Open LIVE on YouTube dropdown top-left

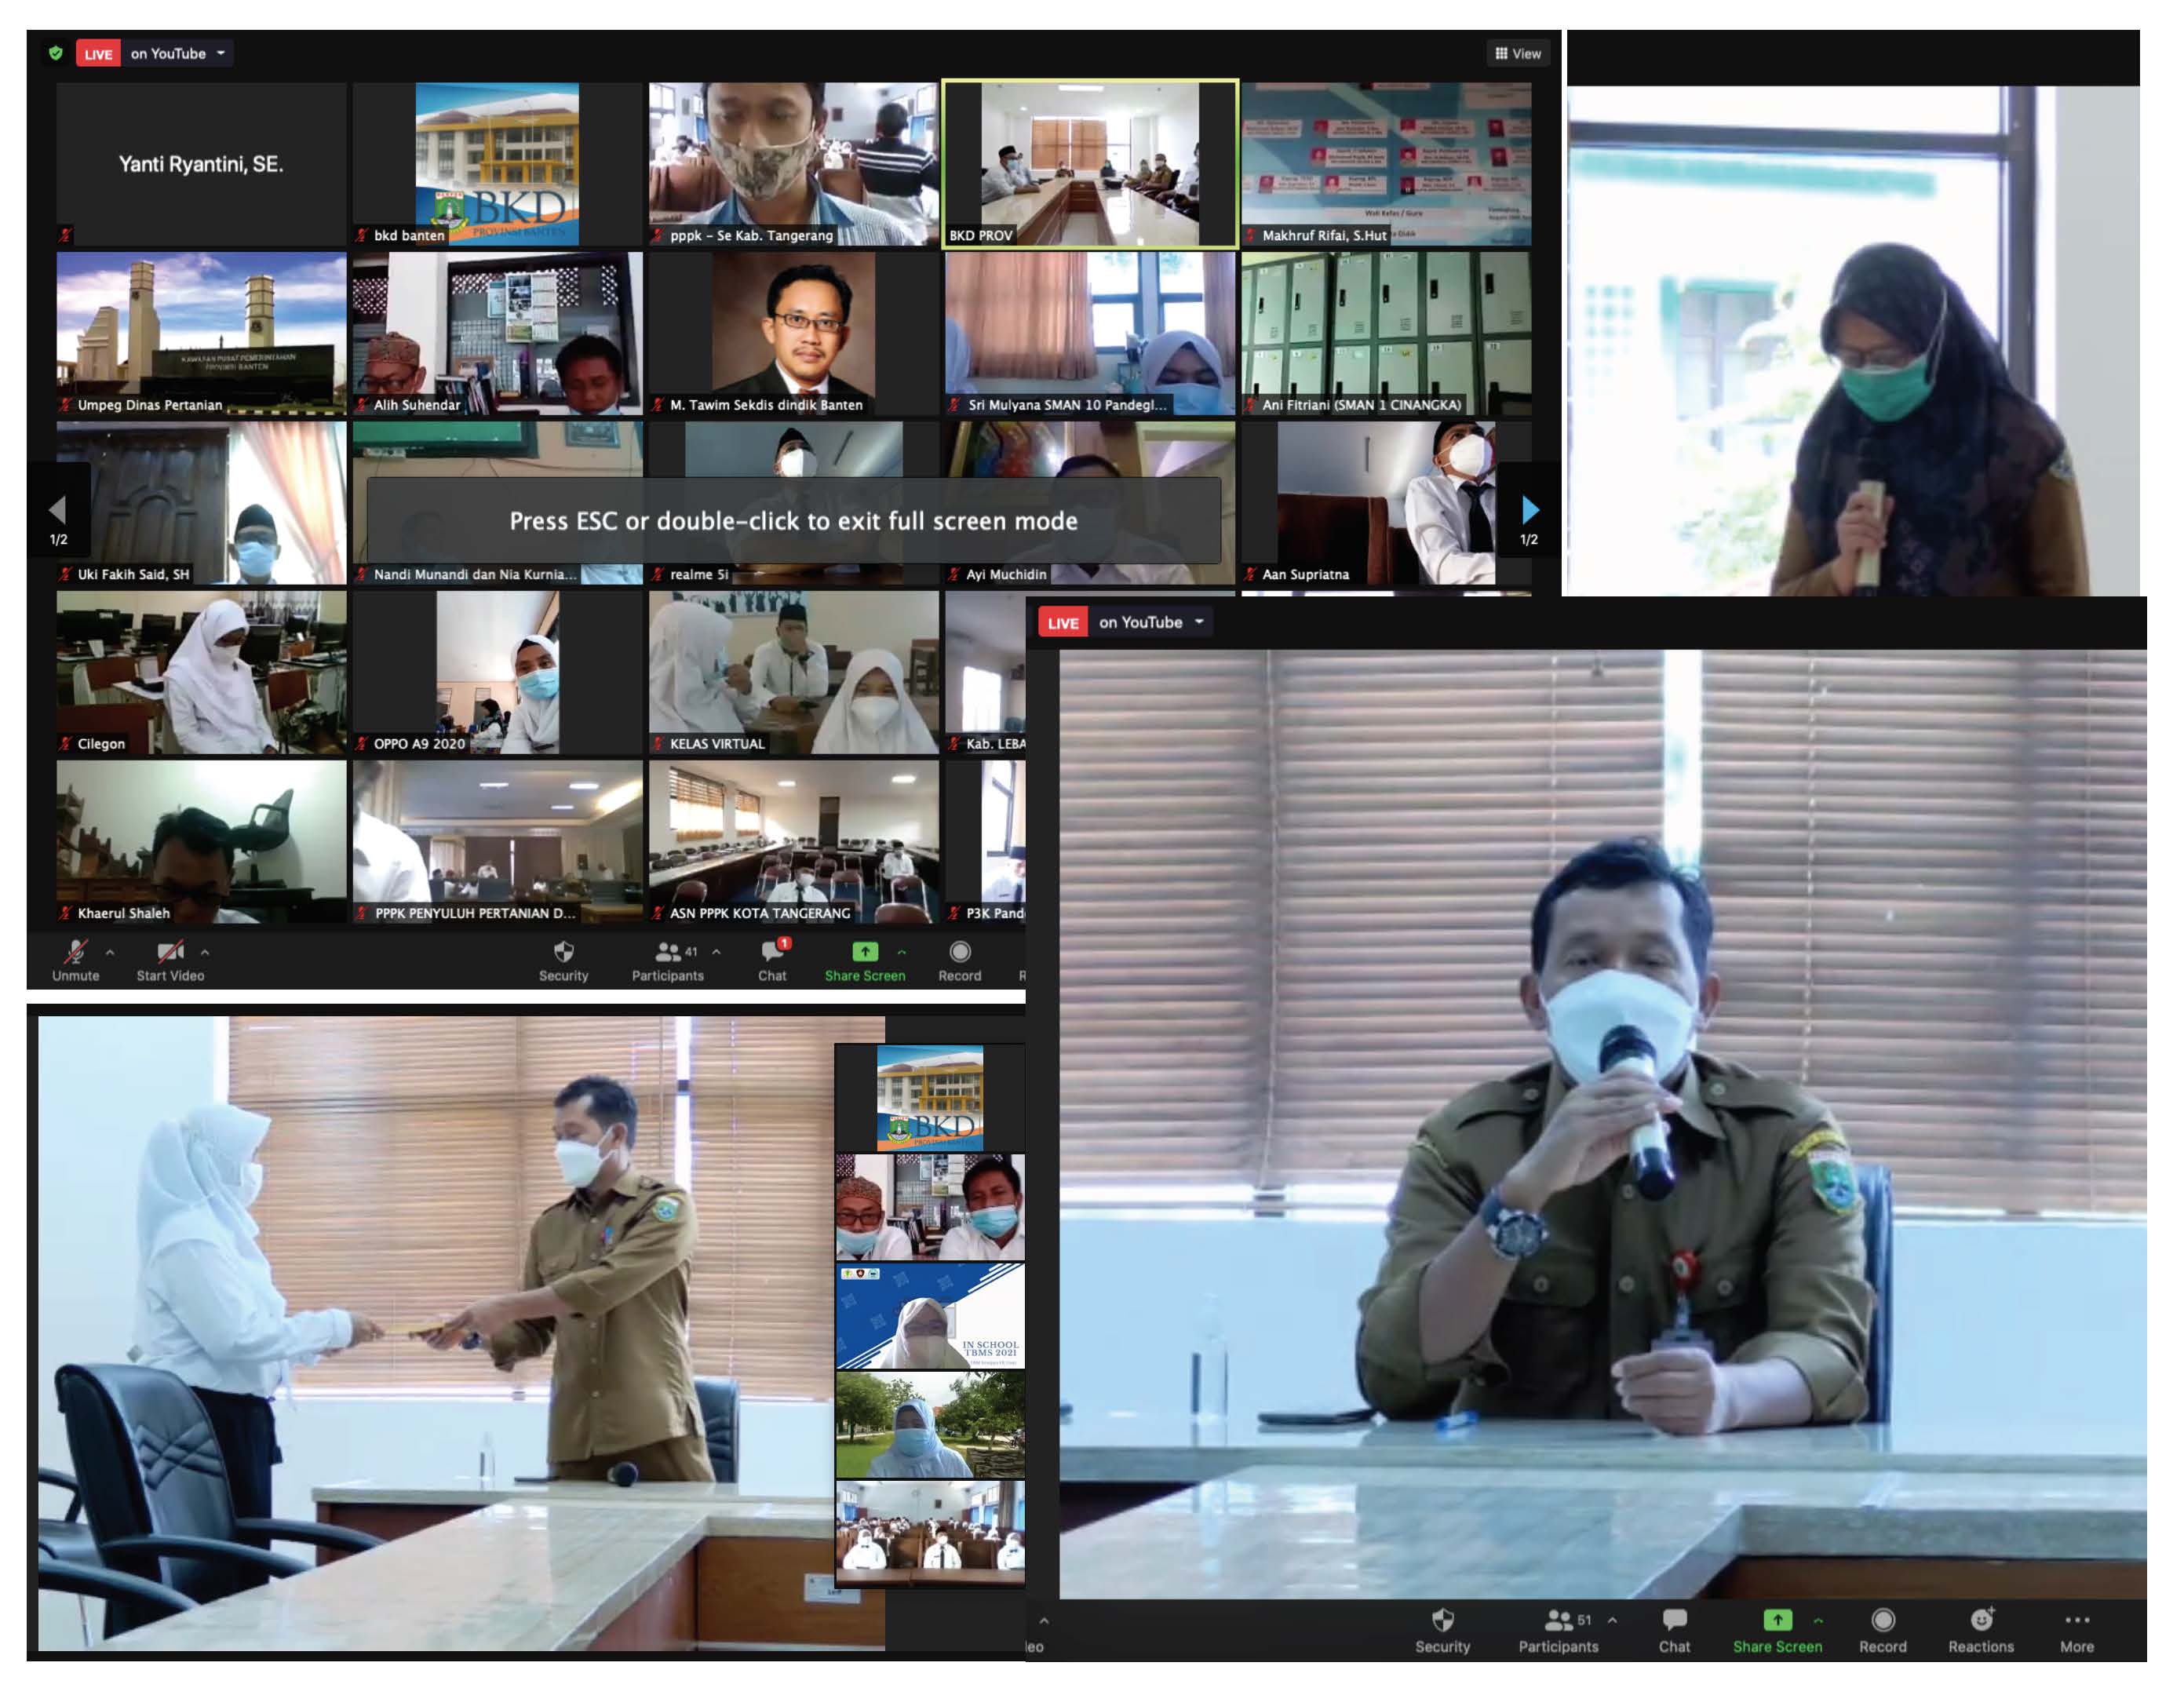[221, 53]
